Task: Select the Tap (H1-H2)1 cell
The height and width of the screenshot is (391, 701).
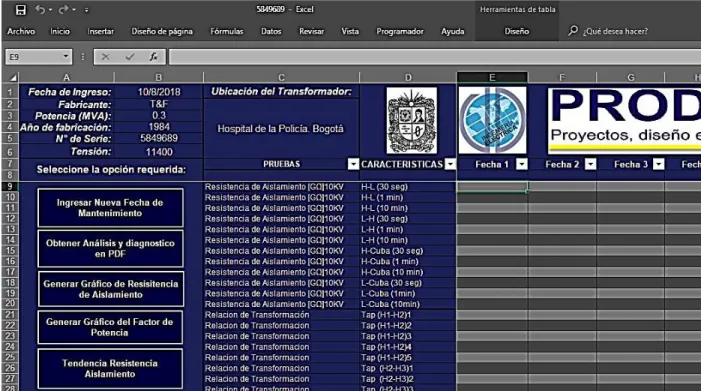Action: click(x=408, y=315)
